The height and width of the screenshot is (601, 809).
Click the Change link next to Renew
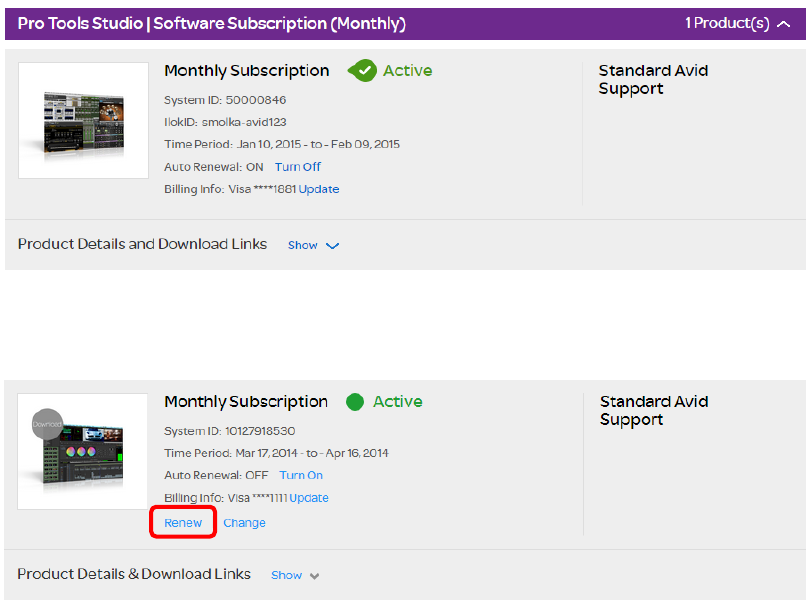click(244, 523)
